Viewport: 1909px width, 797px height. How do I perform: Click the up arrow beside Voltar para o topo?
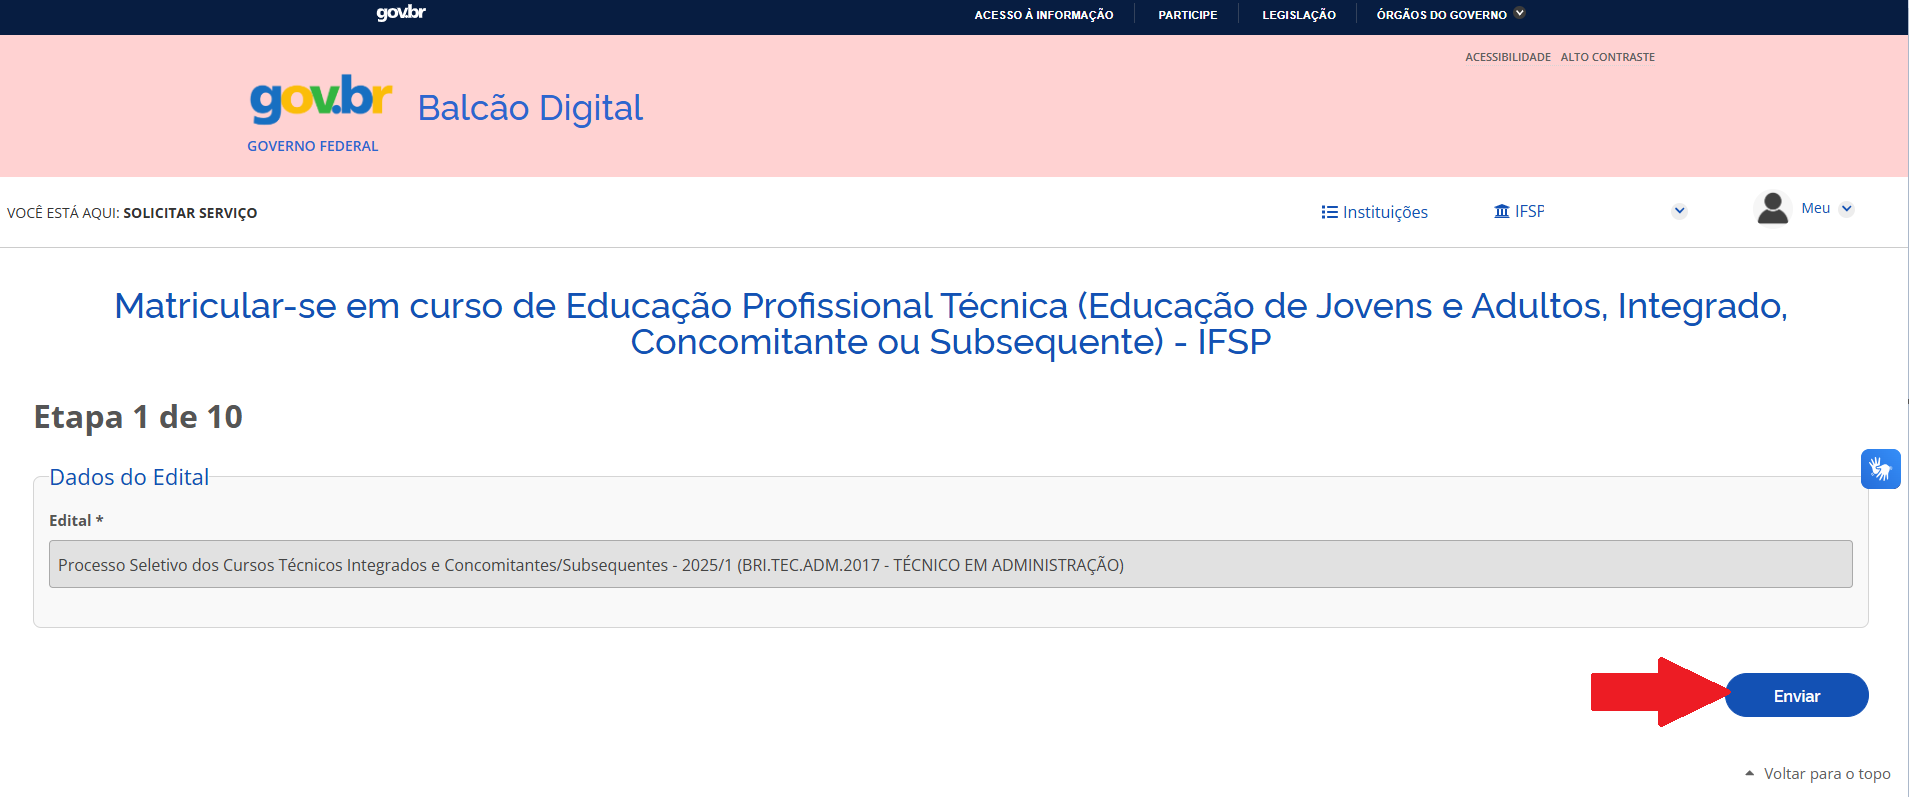tap(1749, 773)
